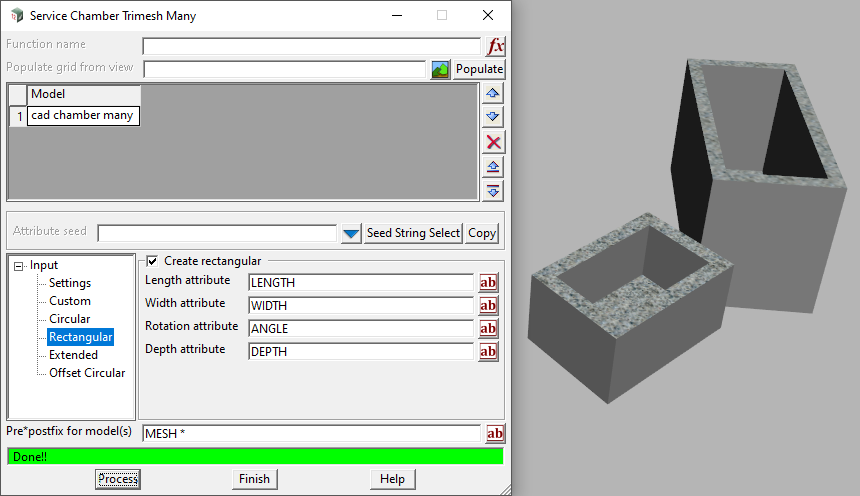Move grid row up with the up-arrow icon

pyautogui.click(x=493, y=93)
